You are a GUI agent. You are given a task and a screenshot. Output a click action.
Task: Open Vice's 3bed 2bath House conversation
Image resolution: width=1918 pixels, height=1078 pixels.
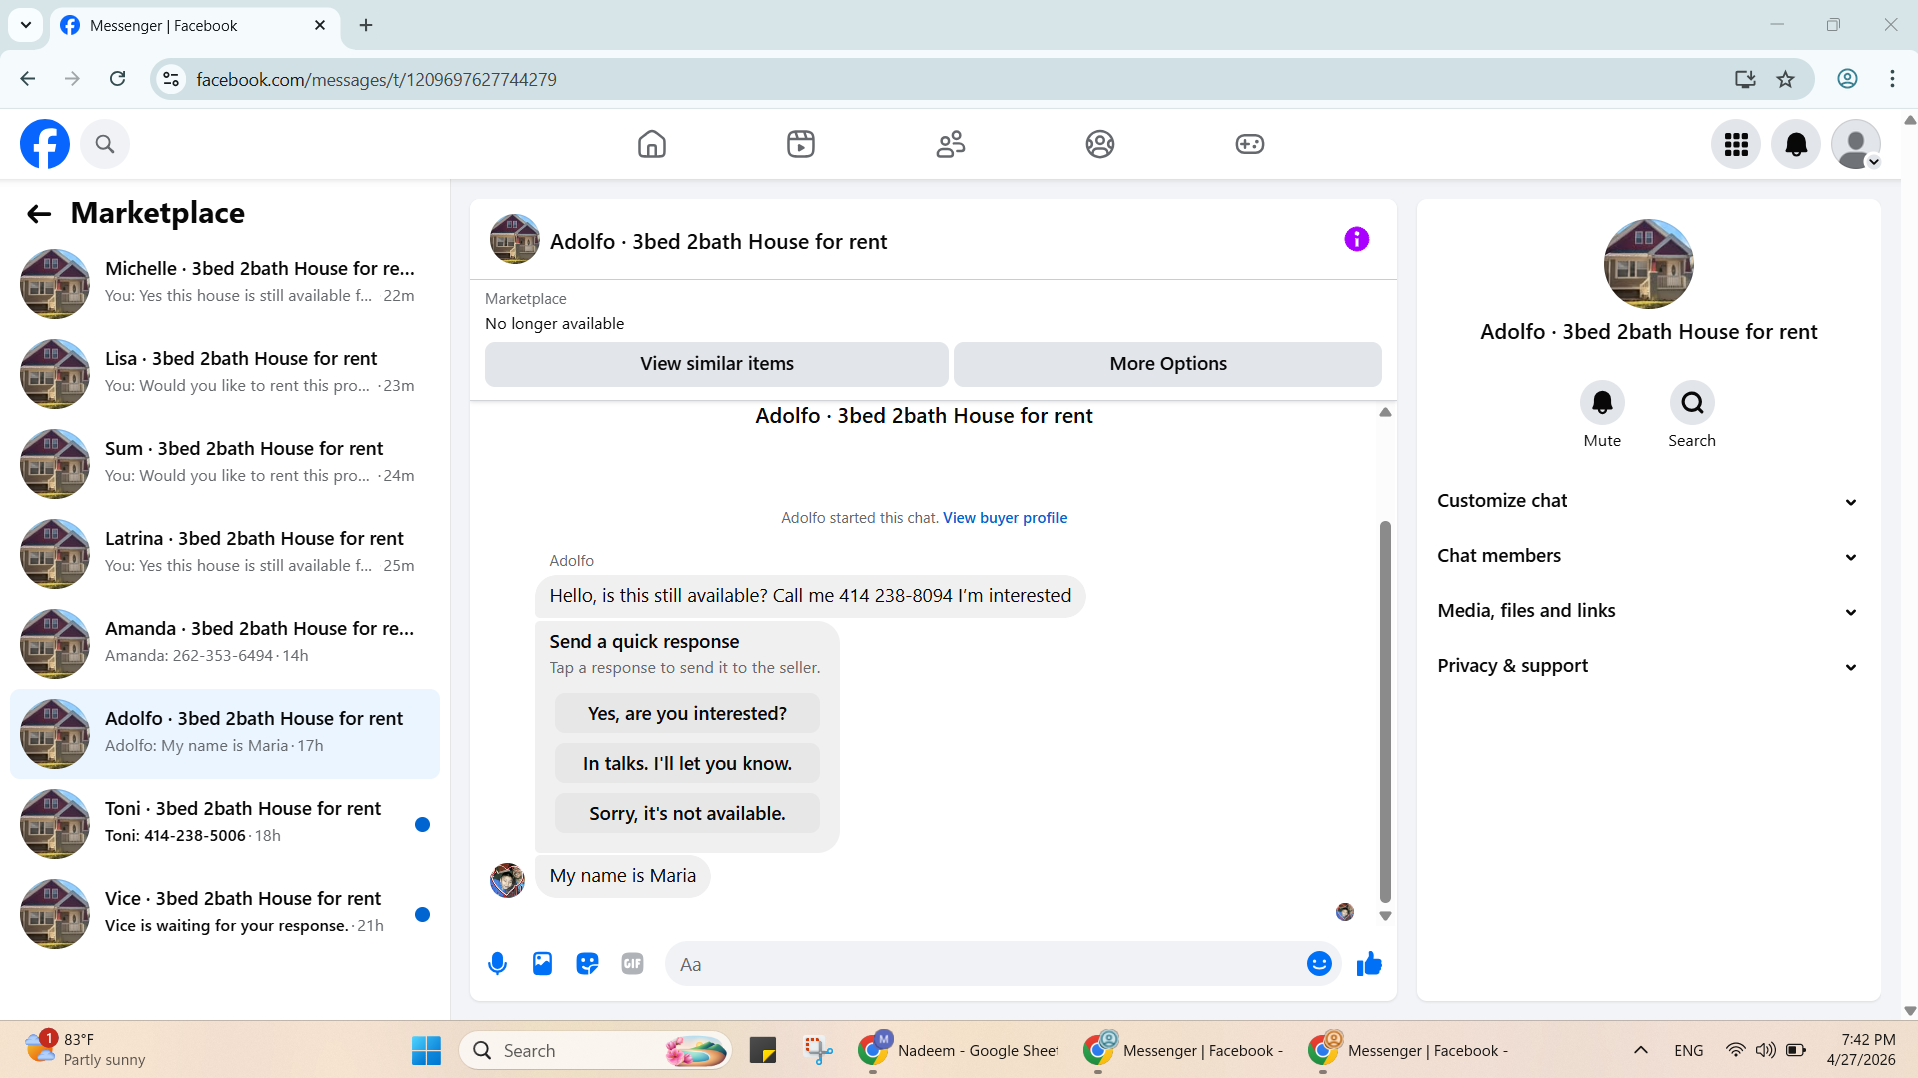225,913
